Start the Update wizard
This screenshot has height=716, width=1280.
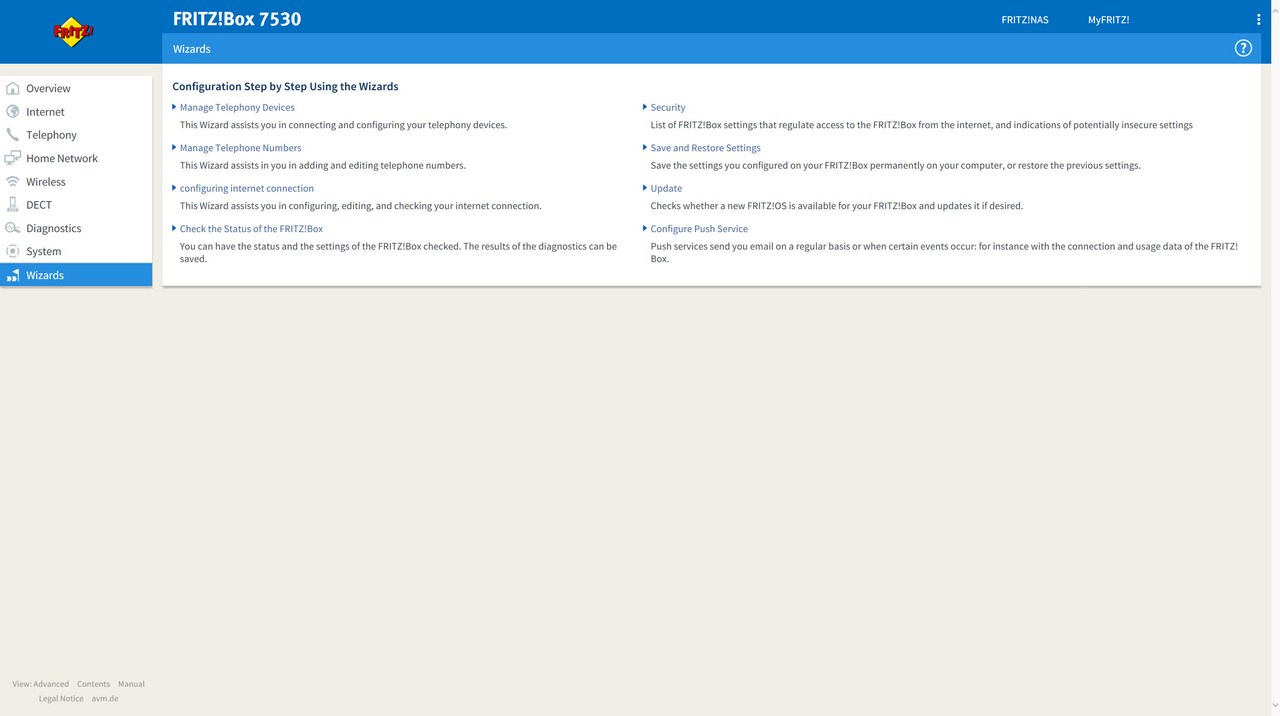(x=666, y=188)
